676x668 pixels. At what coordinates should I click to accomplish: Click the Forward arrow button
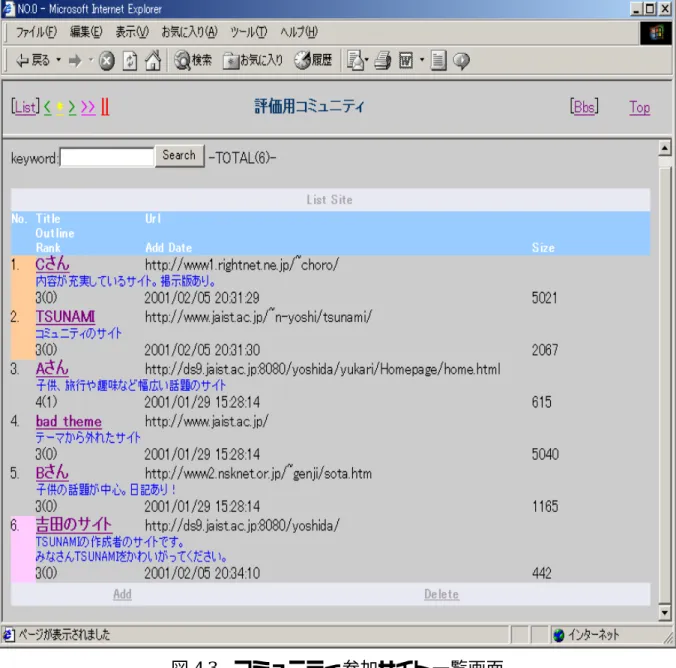click(x=75, y=60)
